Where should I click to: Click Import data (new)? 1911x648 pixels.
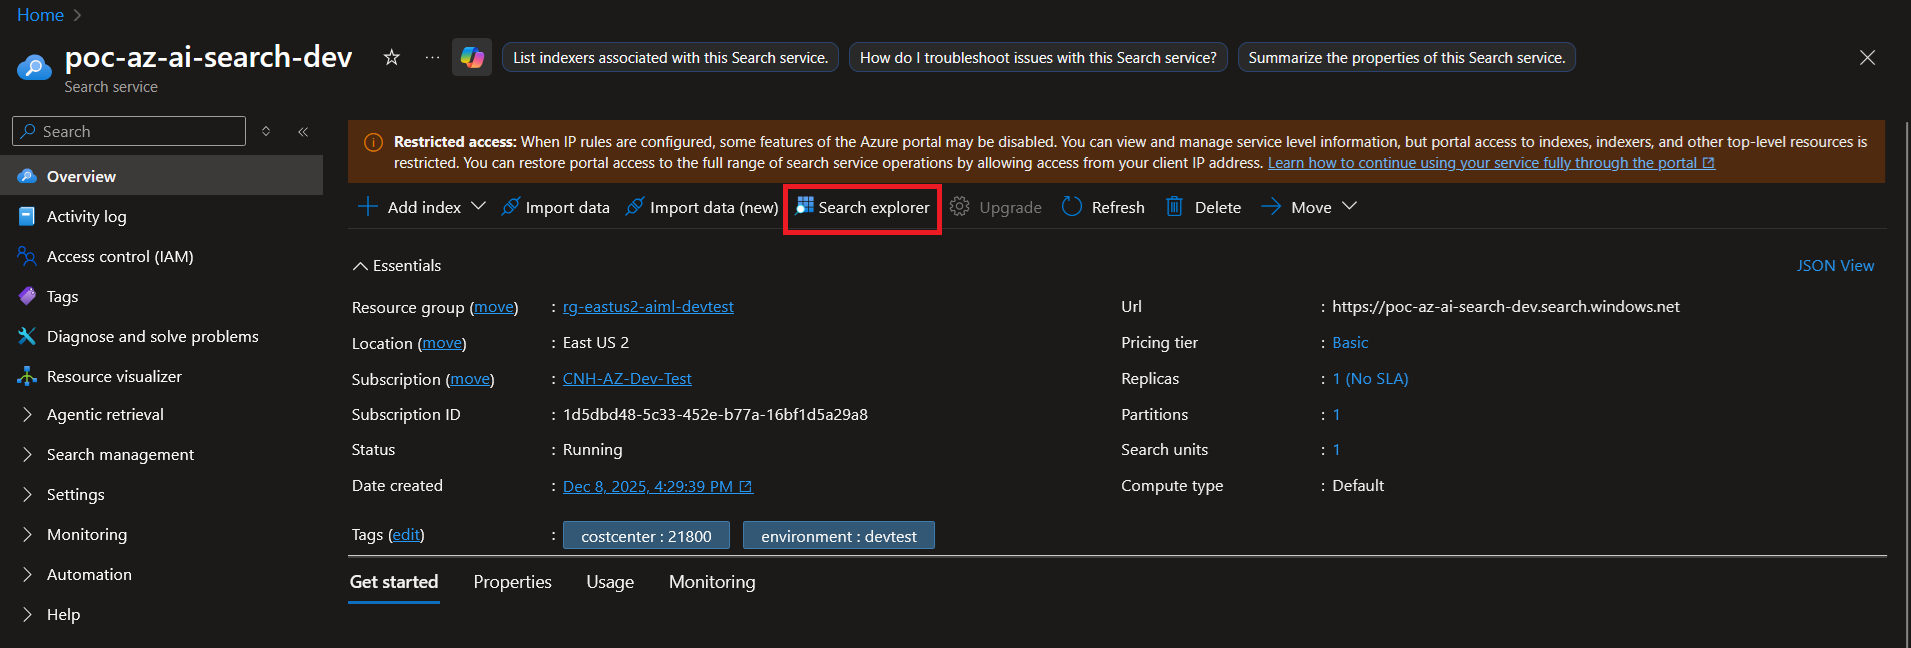(702, 207)
